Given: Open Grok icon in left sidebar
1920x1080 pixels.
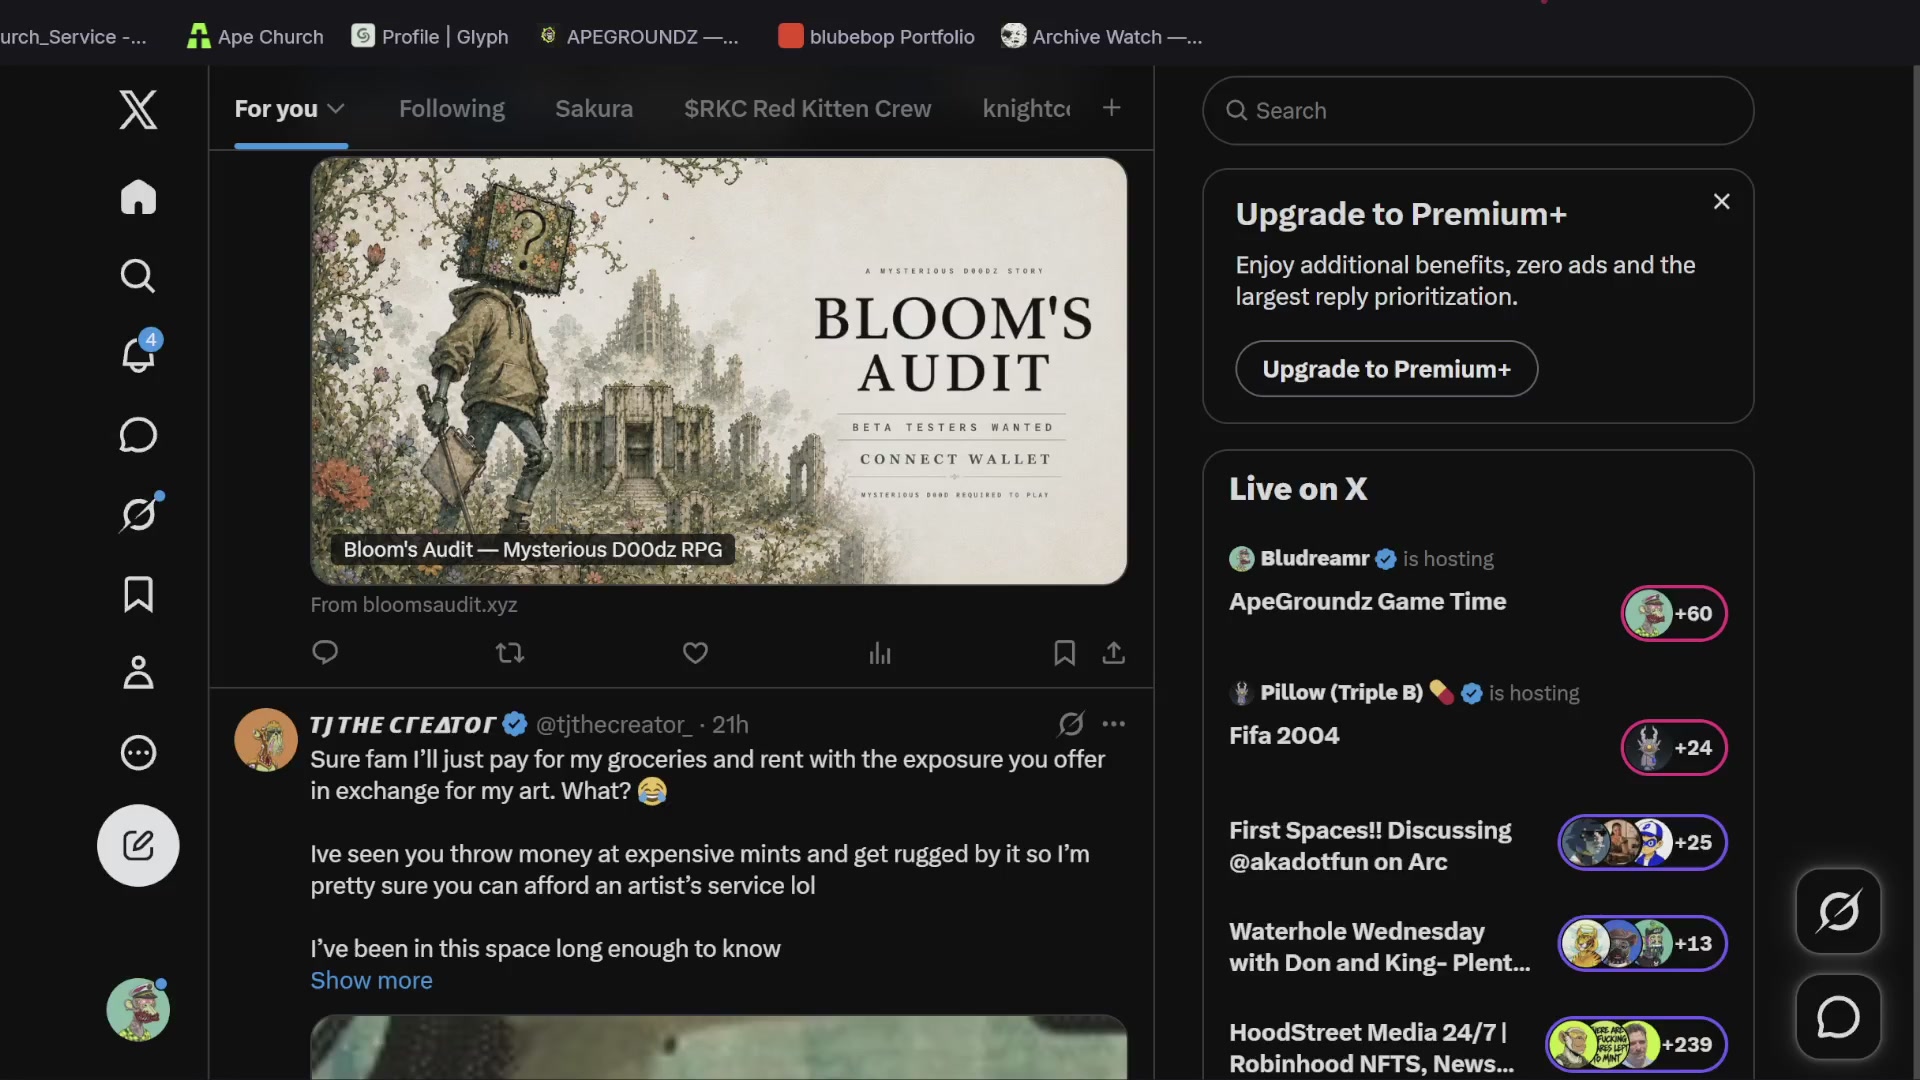Looking at the screenshot, I should coord(138,514).
